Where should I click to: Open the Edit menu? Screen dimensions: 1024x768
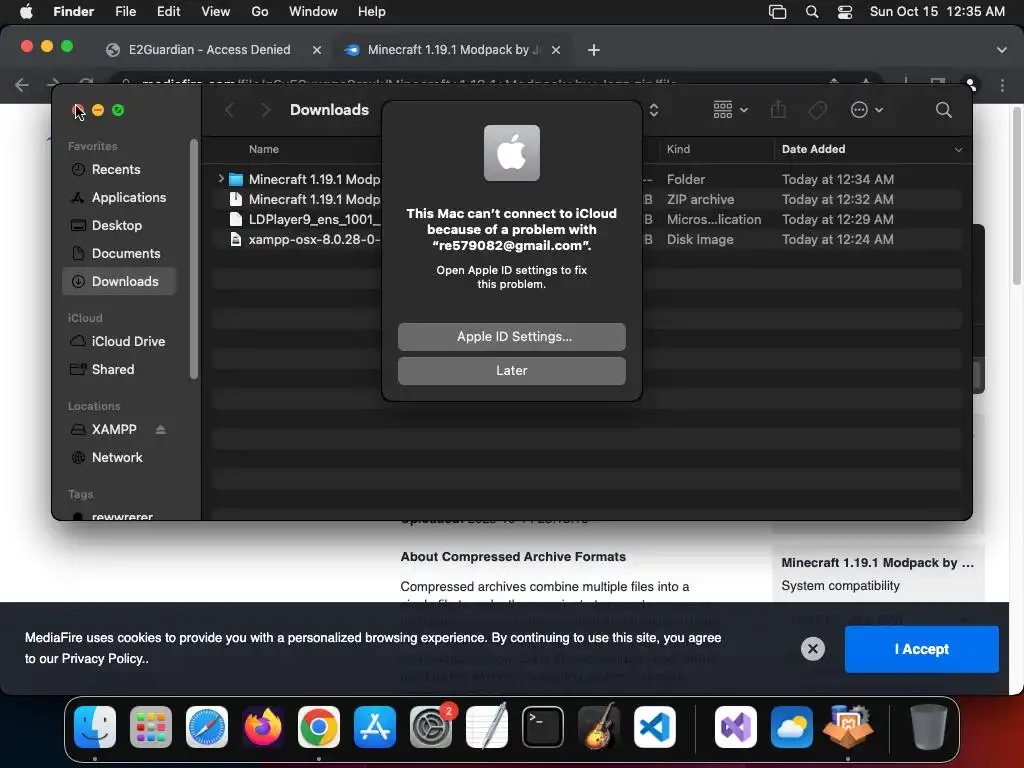coord(168,12)
